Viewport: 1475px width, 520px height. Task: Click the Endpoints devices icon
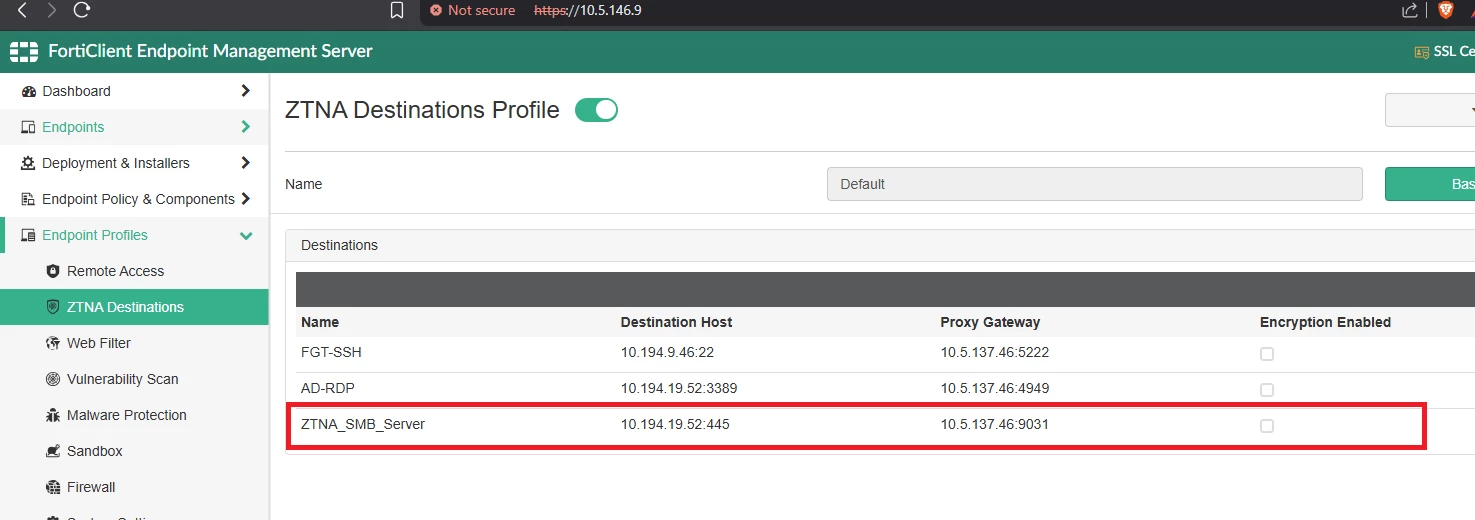point(29,127)
